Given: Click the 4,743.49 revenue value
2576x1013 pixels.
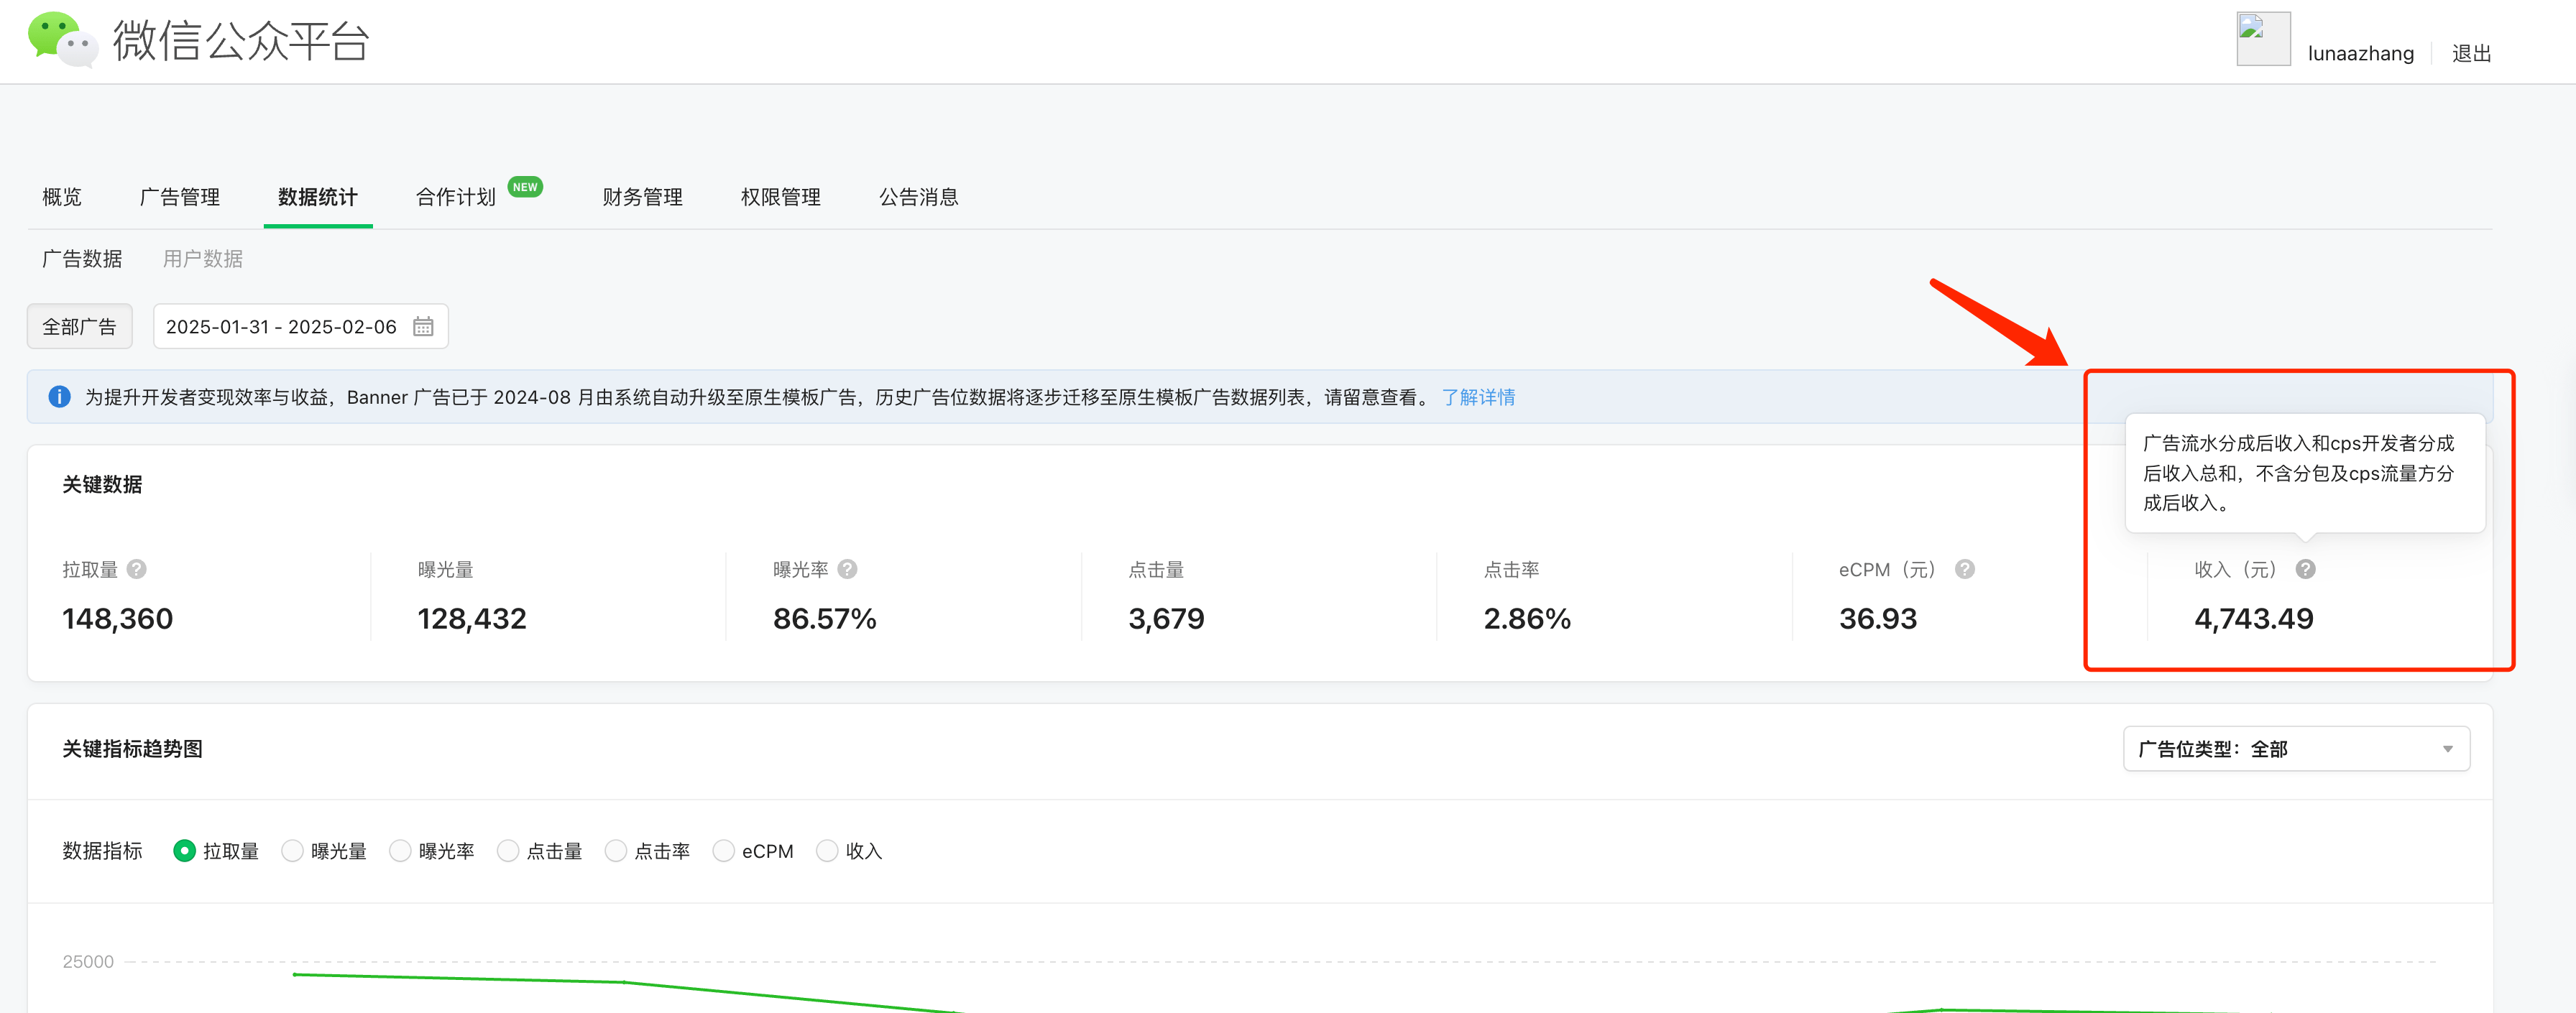Looking at the screenshot, I should [x=2254, y=619].
